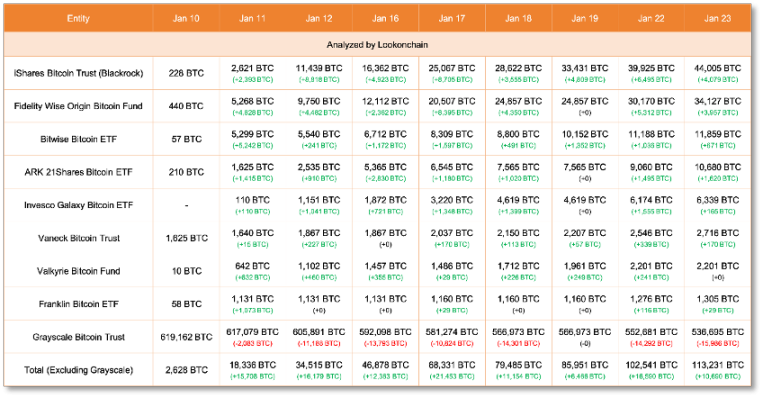Select the Fidelity Wise Origin Bitcoin Fund label
Viewport: 763px width, 398px height.
coord(78,106)
